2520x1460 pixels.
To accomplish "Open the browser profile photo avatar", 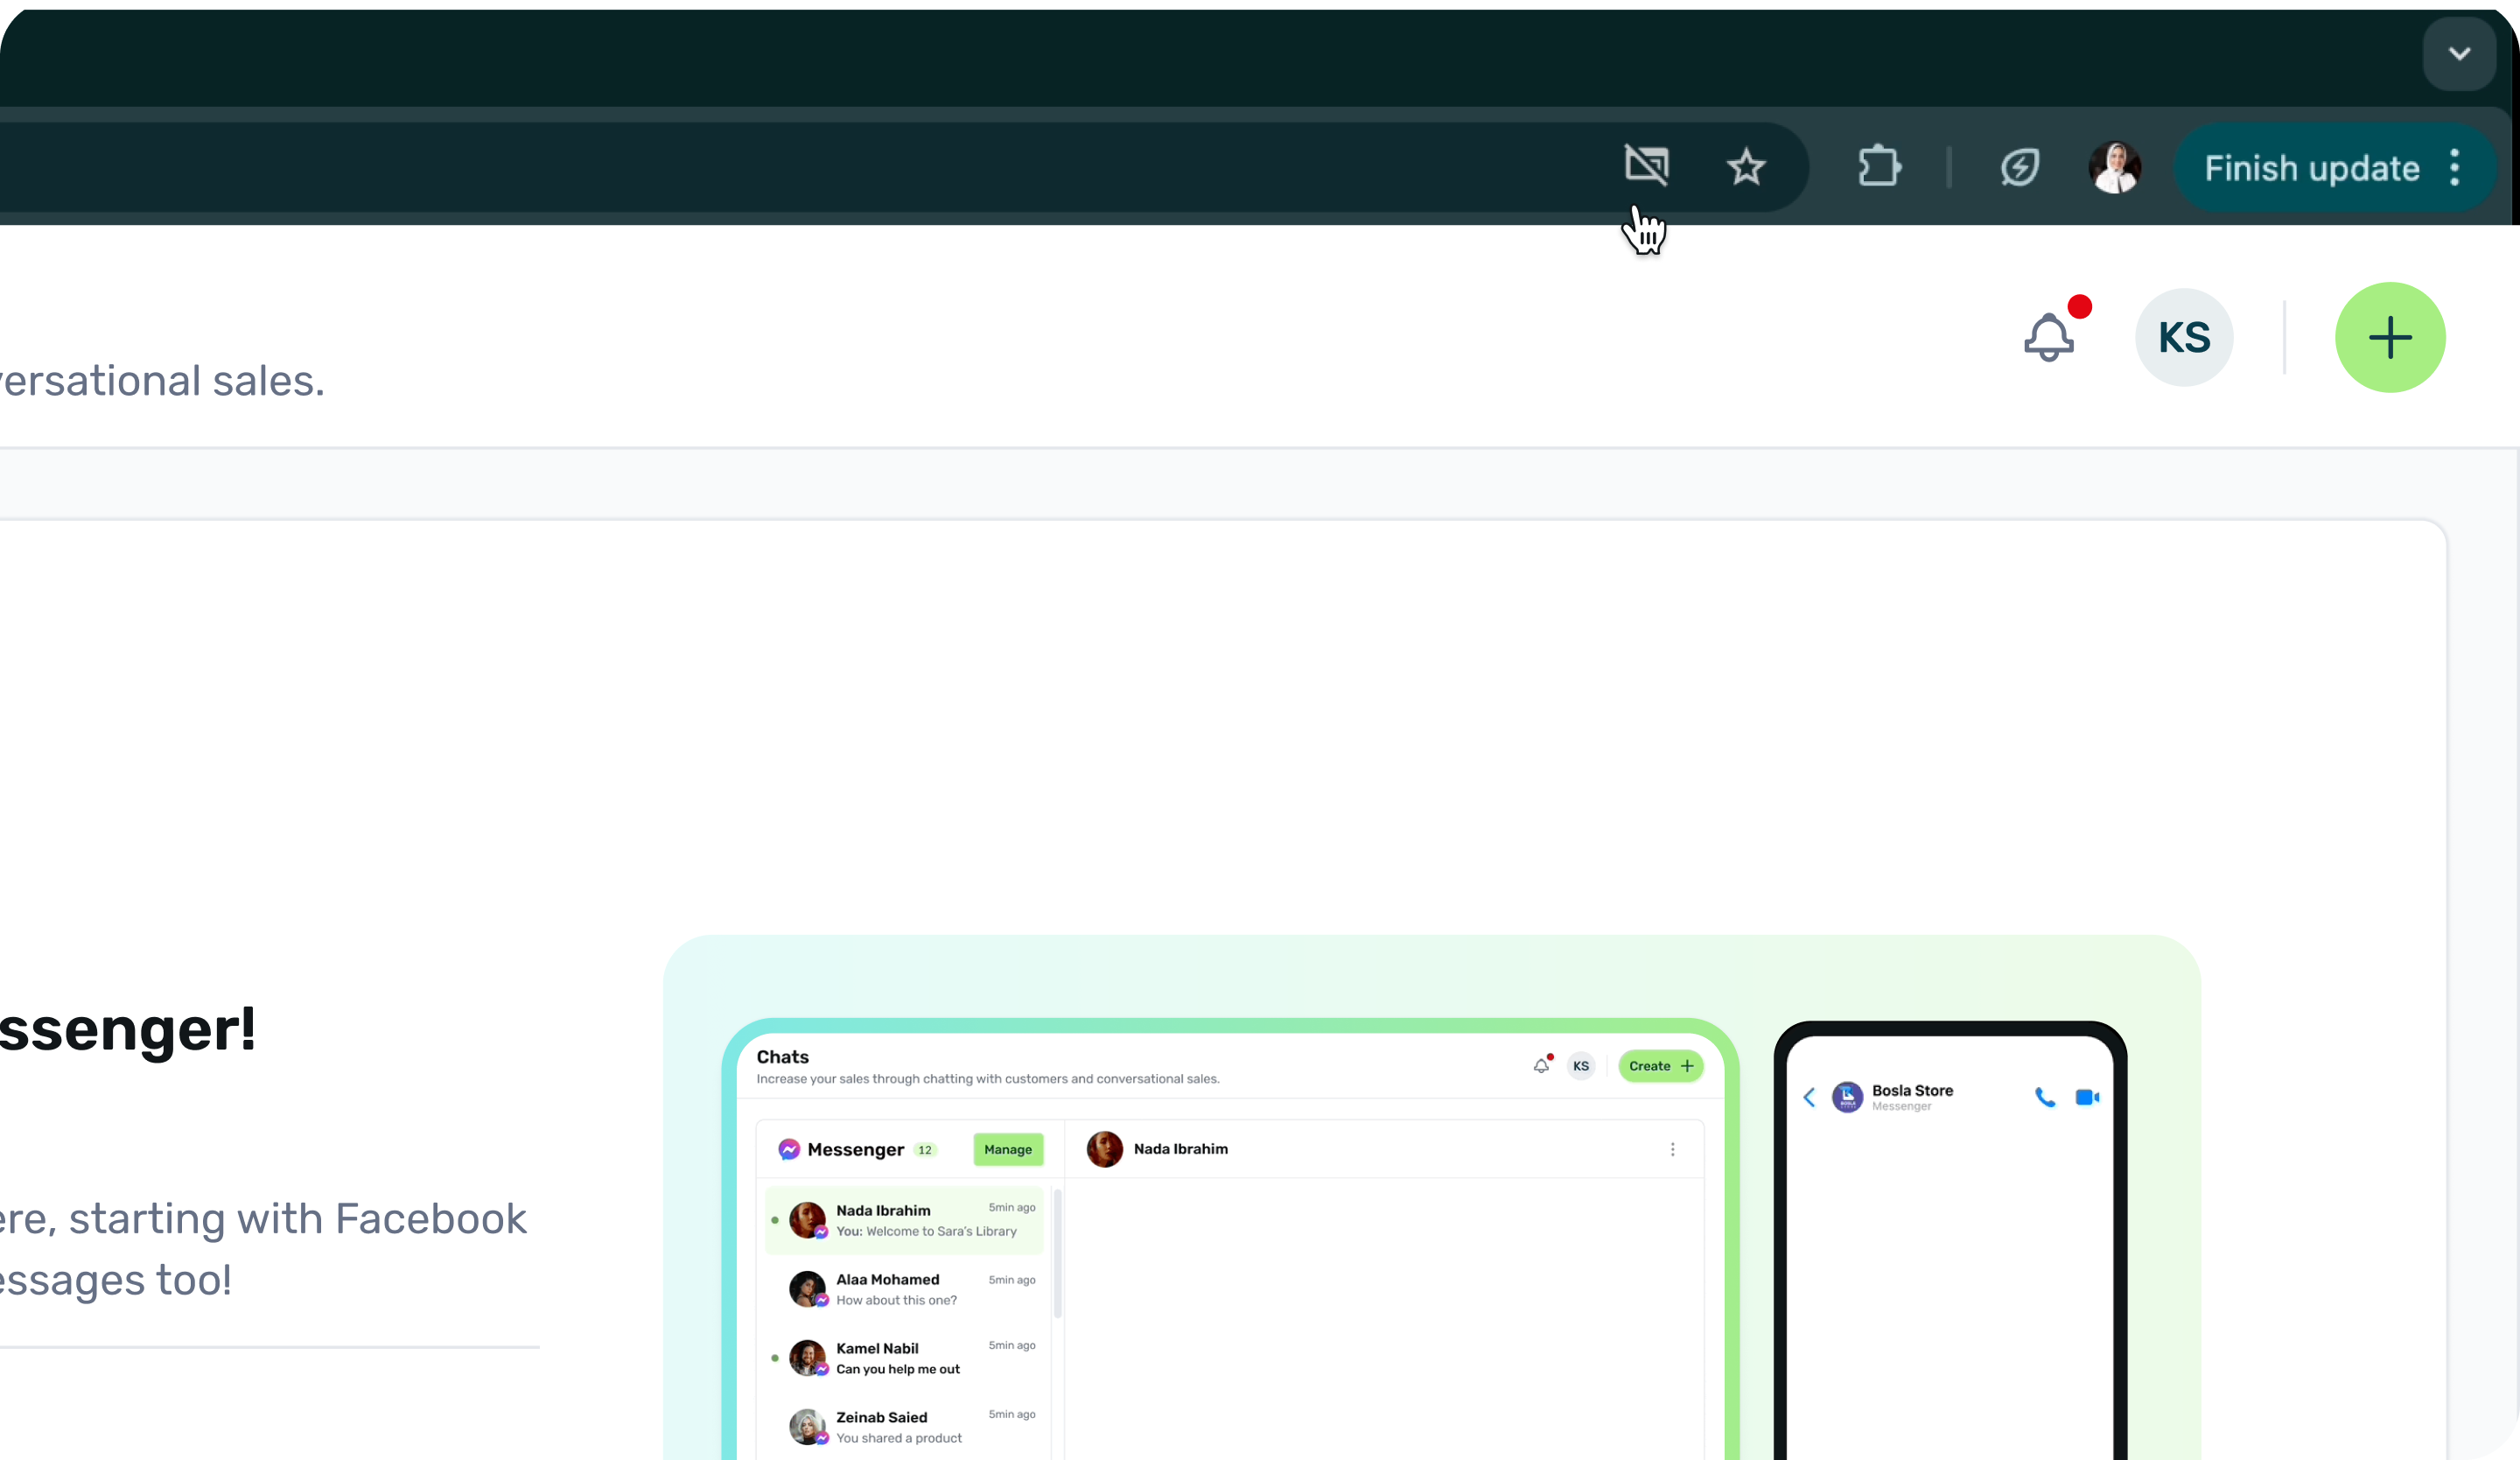I will click(x=2114, y=167).
